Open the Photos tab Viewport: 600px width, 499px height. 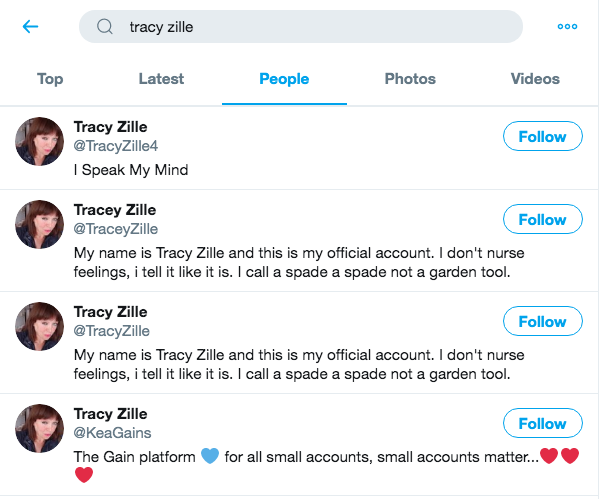point(410,79)
